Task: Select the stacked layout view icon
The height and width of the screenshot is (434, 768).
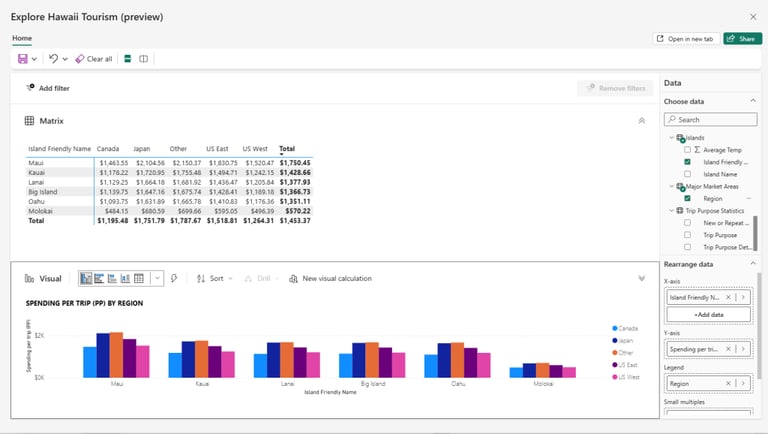Action: pos(127,59)
